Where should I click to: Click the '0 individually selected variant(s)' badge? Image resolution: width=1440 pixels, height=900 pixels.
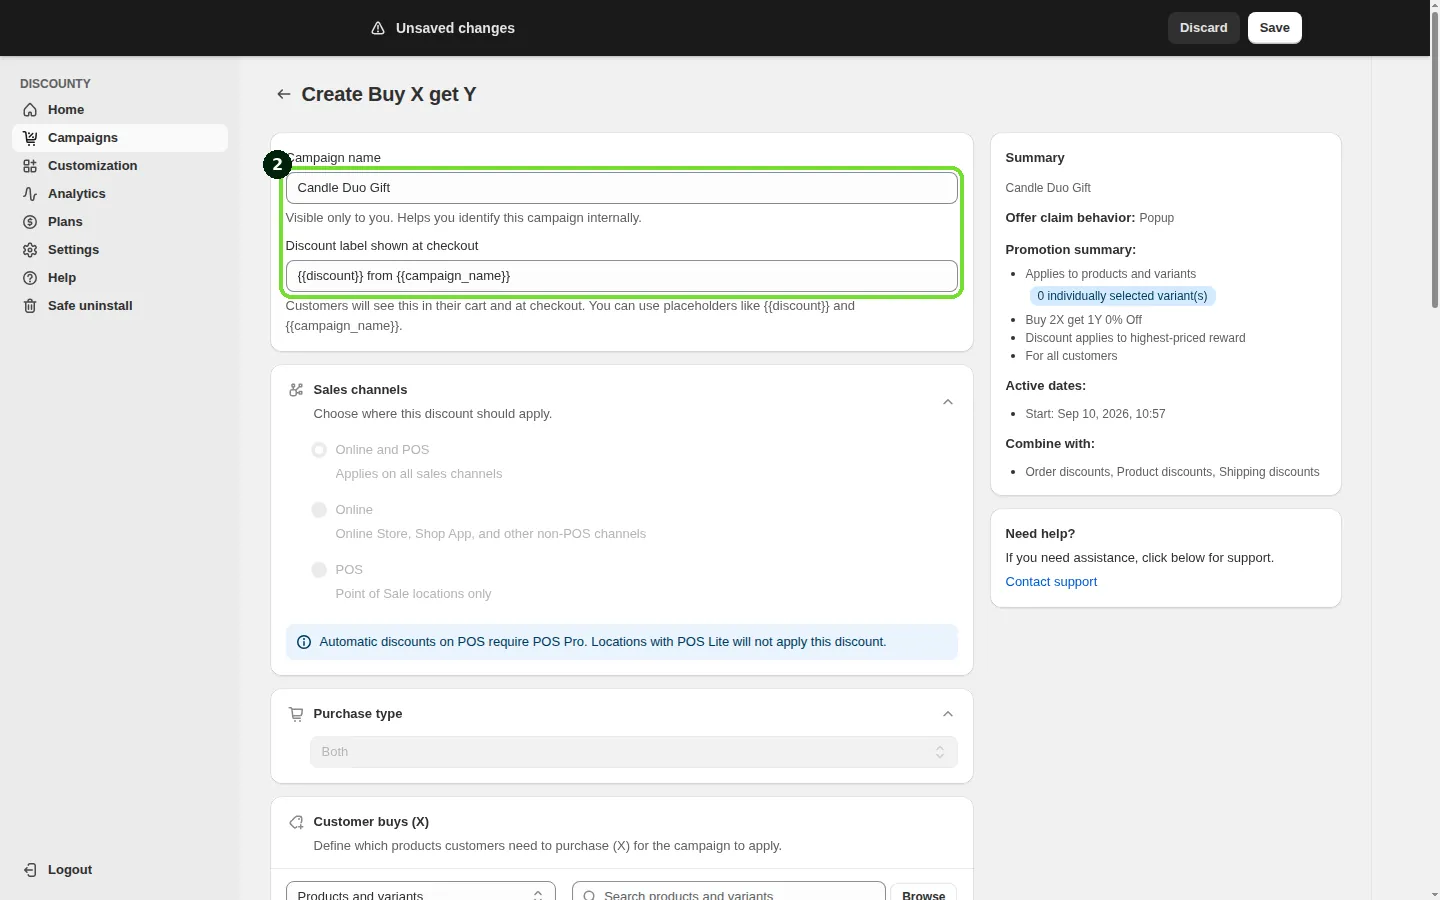pyautogui.click(x=1122, y=296)
